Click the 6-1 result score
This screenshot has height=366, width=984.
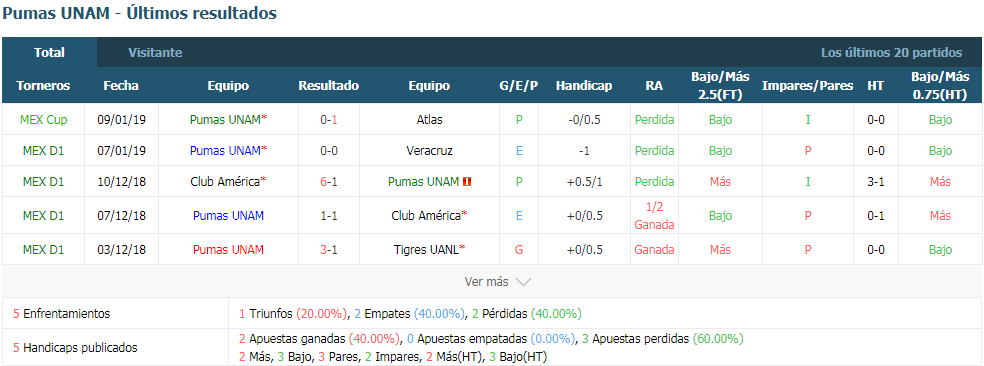pyautogui.click(x=329, y=182)
